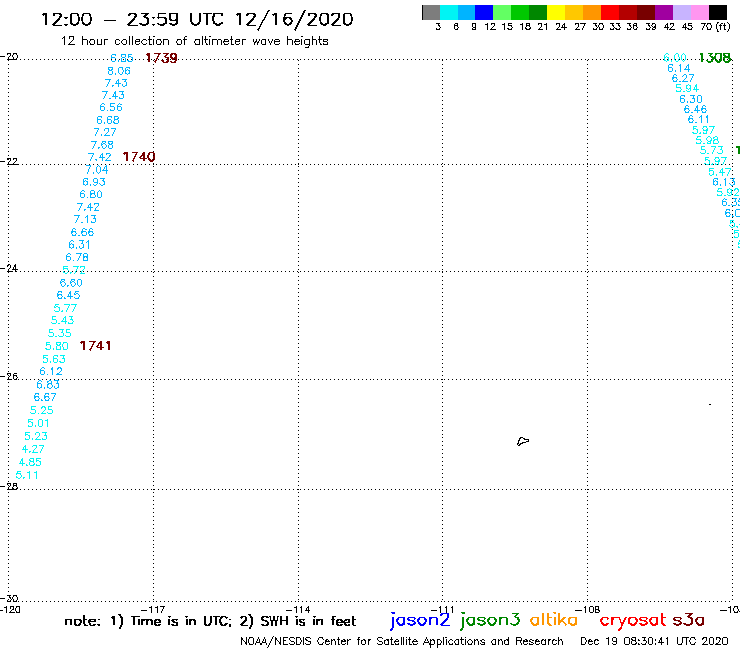
Task: Click the '-114' longitude axis label
Action: tap(298, 609)
